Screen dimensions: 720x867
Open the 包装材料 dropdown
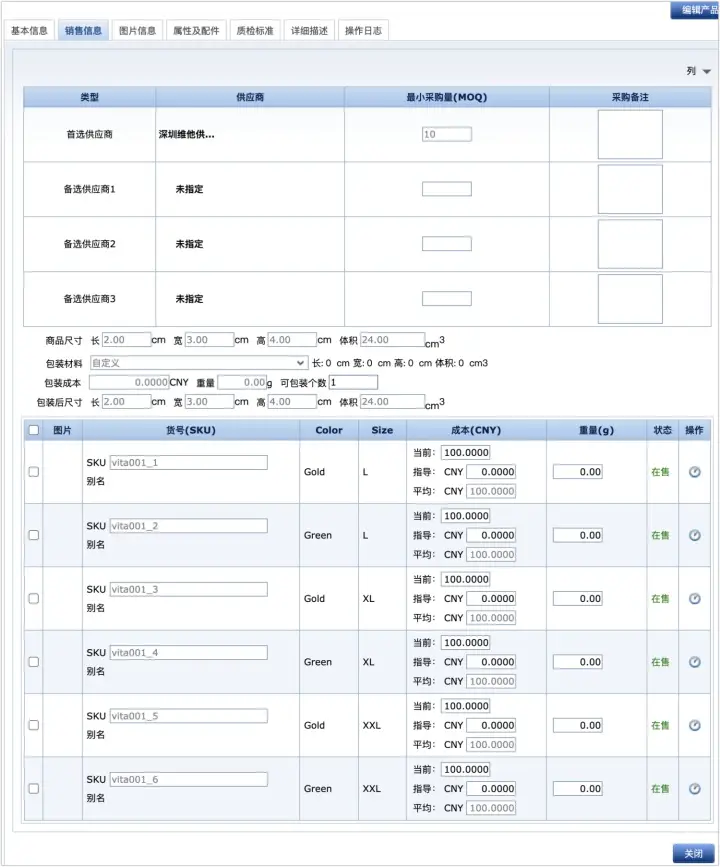tap(198, 363)
